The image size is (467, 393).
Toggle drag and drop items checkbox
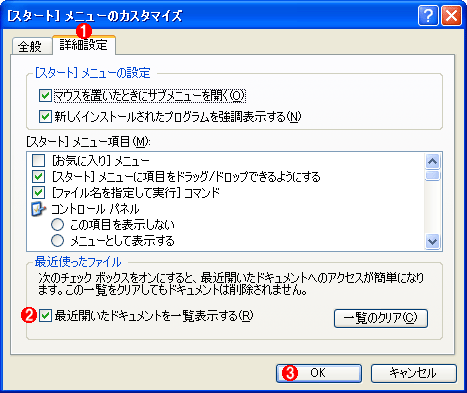[38, 177]
